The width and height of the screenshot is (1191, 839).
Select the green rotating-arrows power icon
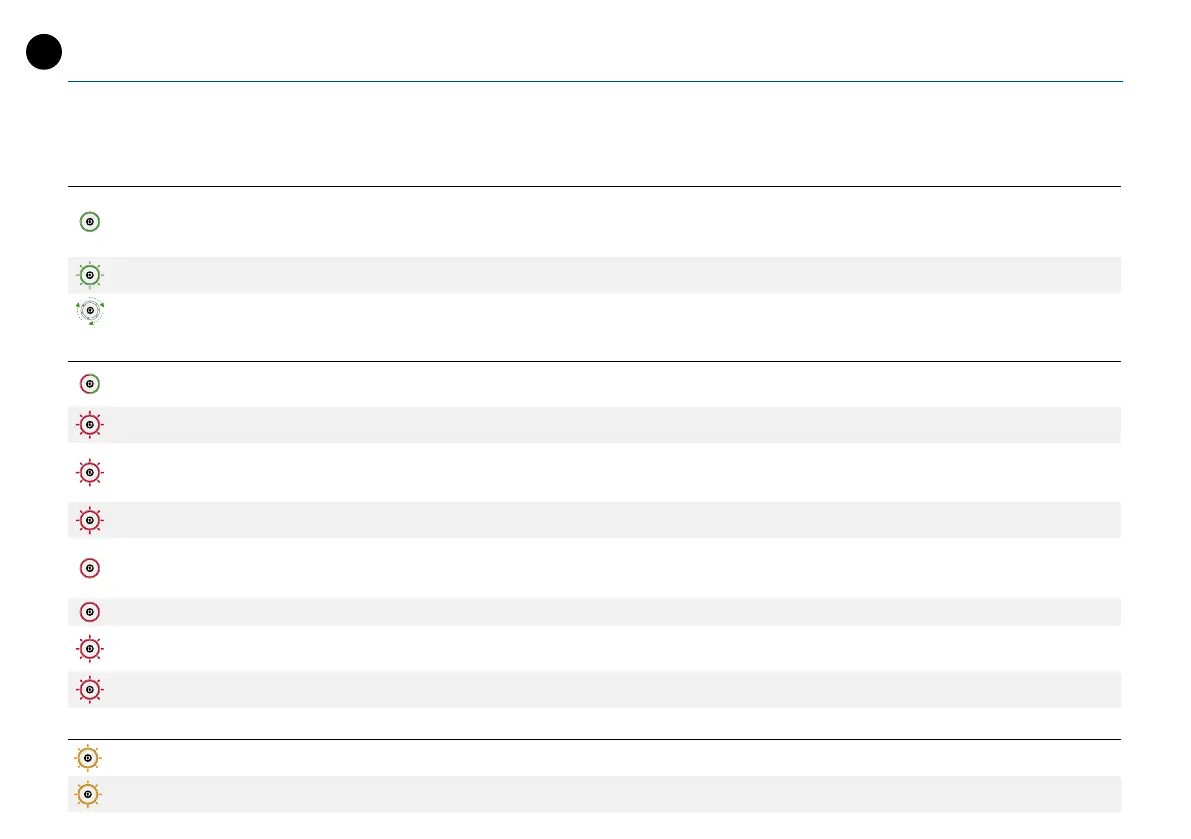point(90,311)
